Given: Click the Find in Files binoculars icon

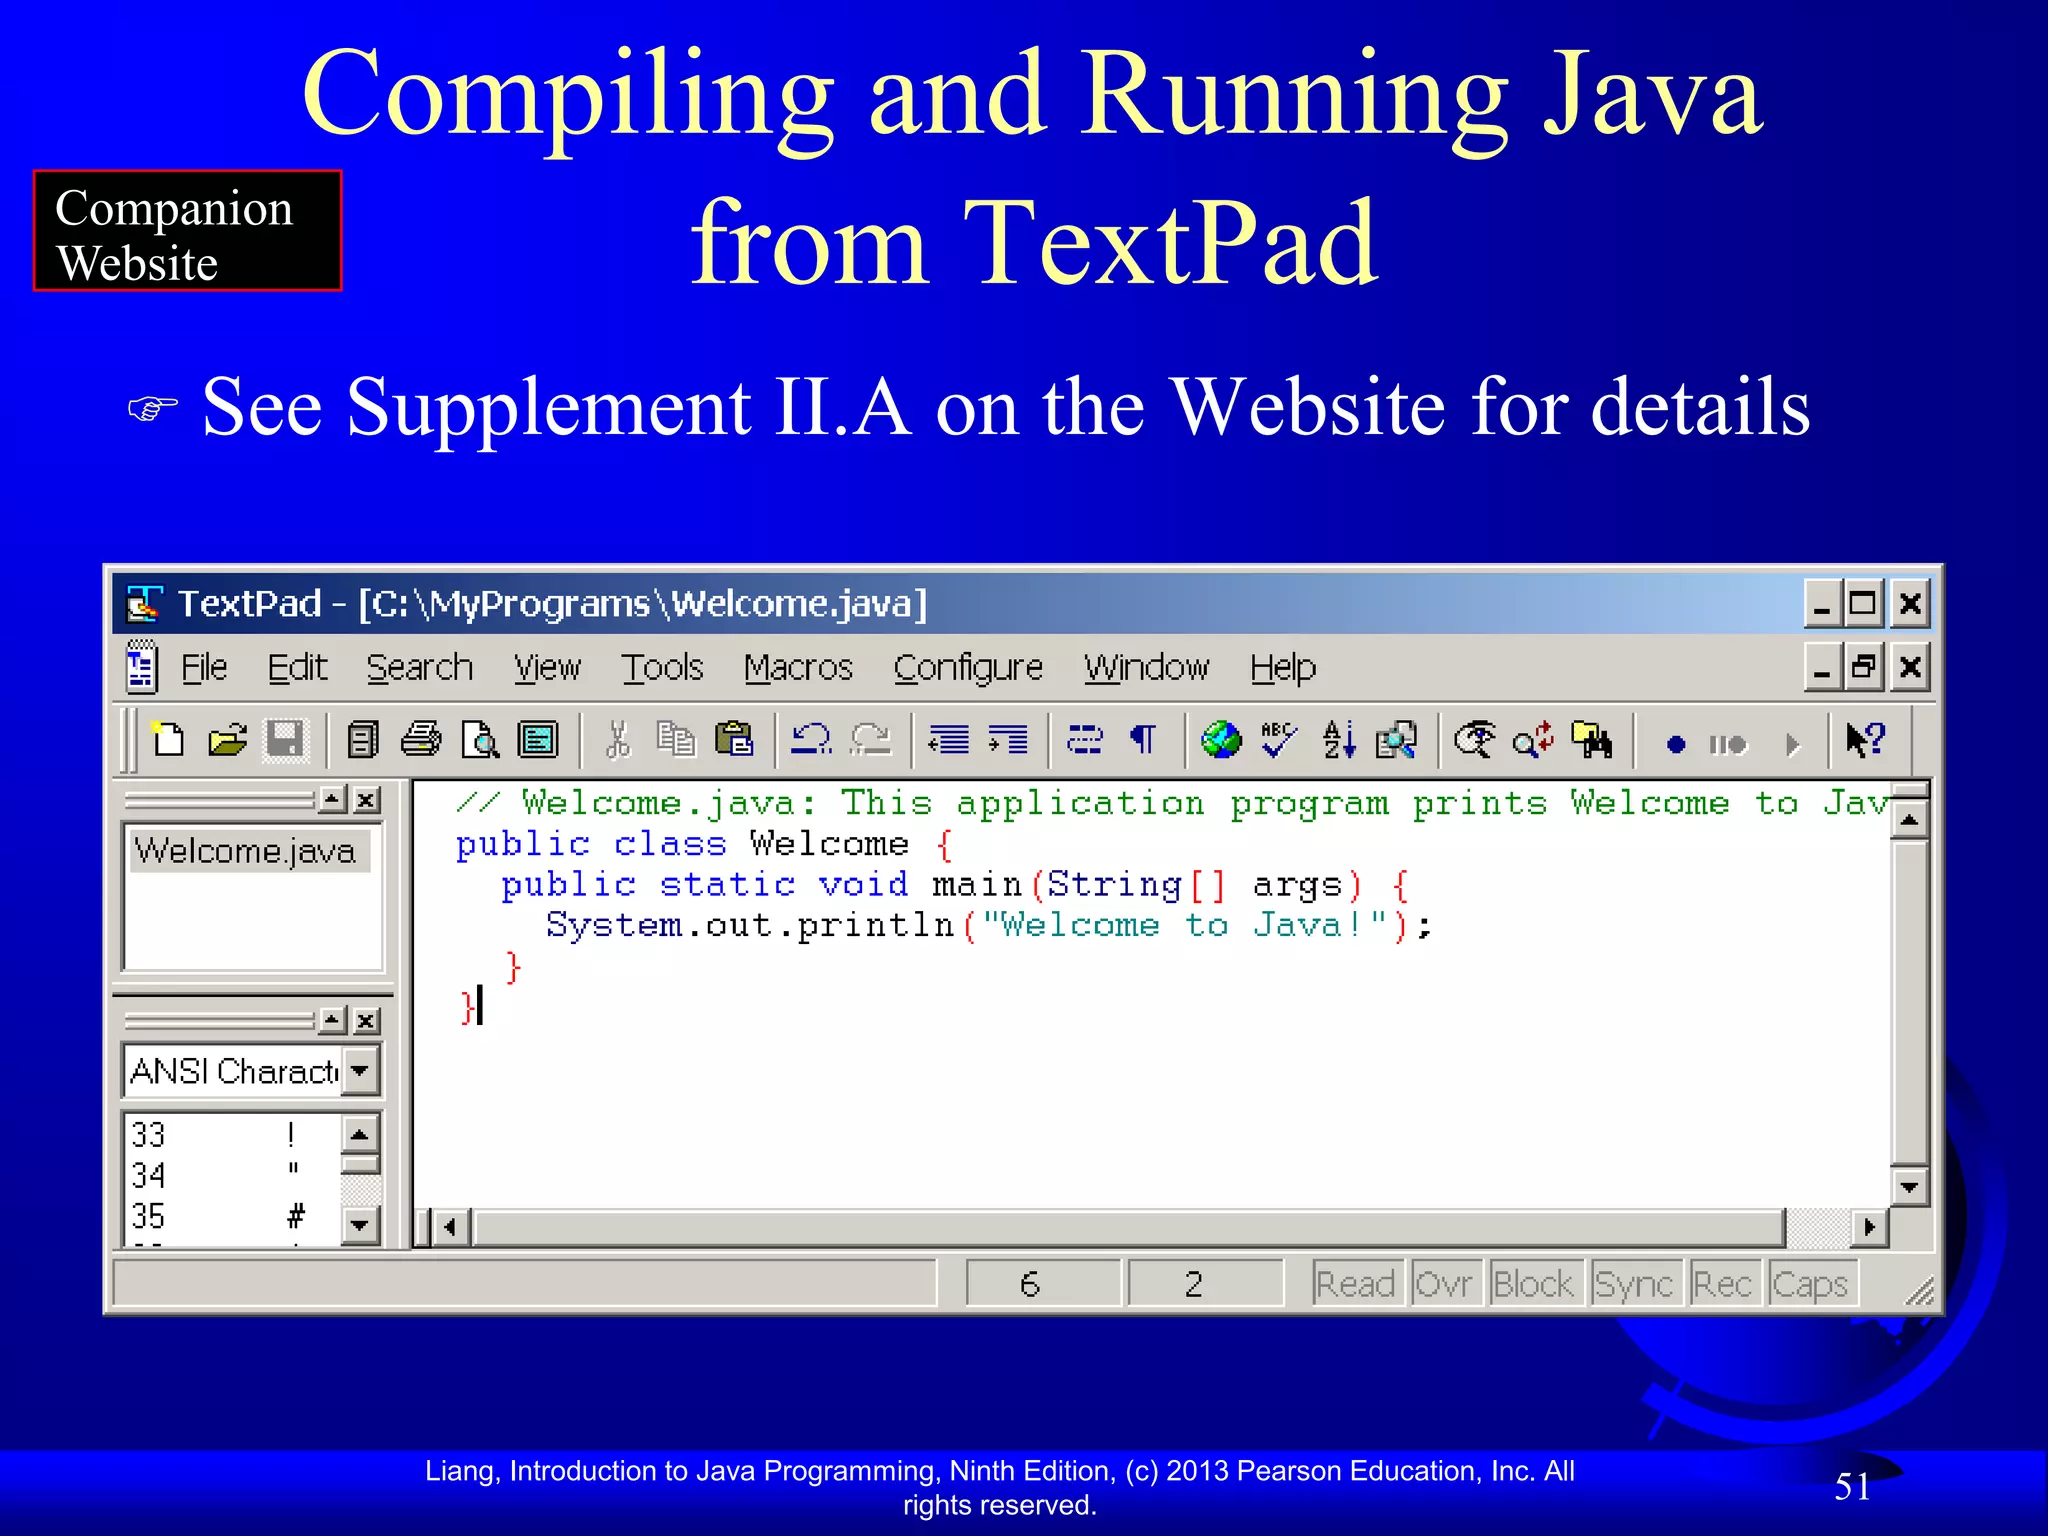Looking at the screenshot, I should coord(1592,741).
